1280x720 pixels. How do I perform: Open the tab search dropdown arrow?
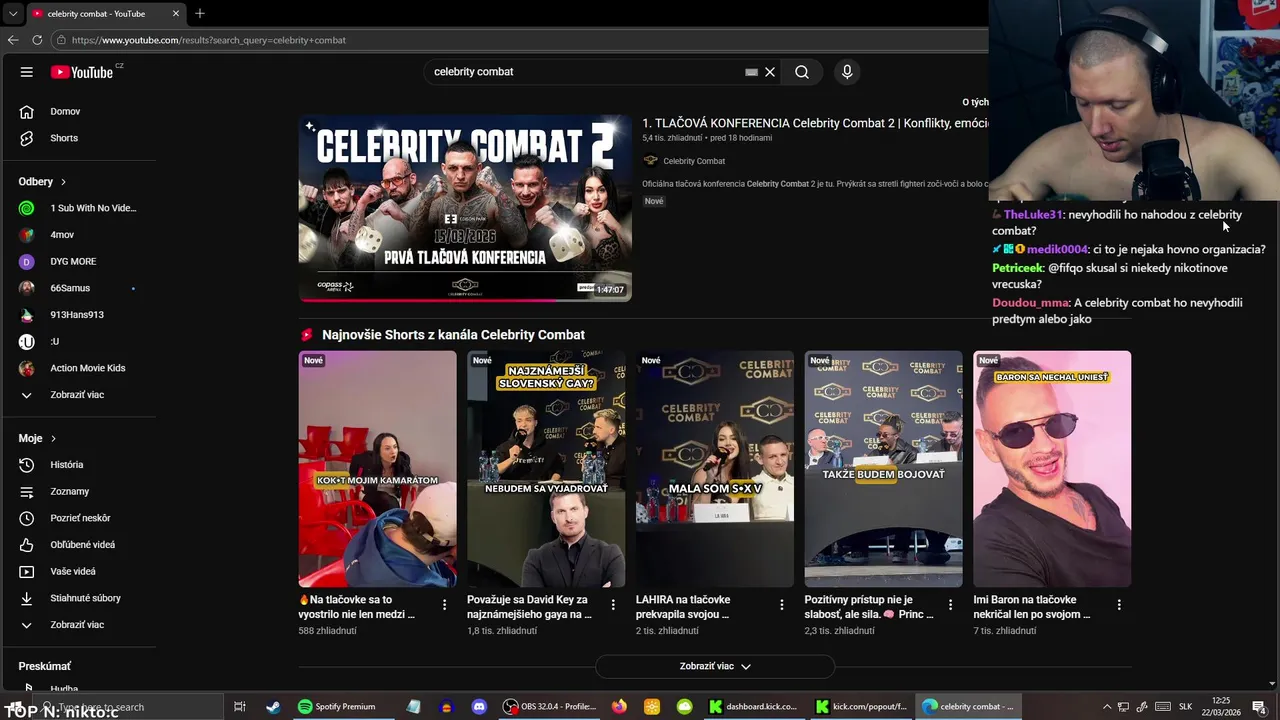tap(12, 14)
